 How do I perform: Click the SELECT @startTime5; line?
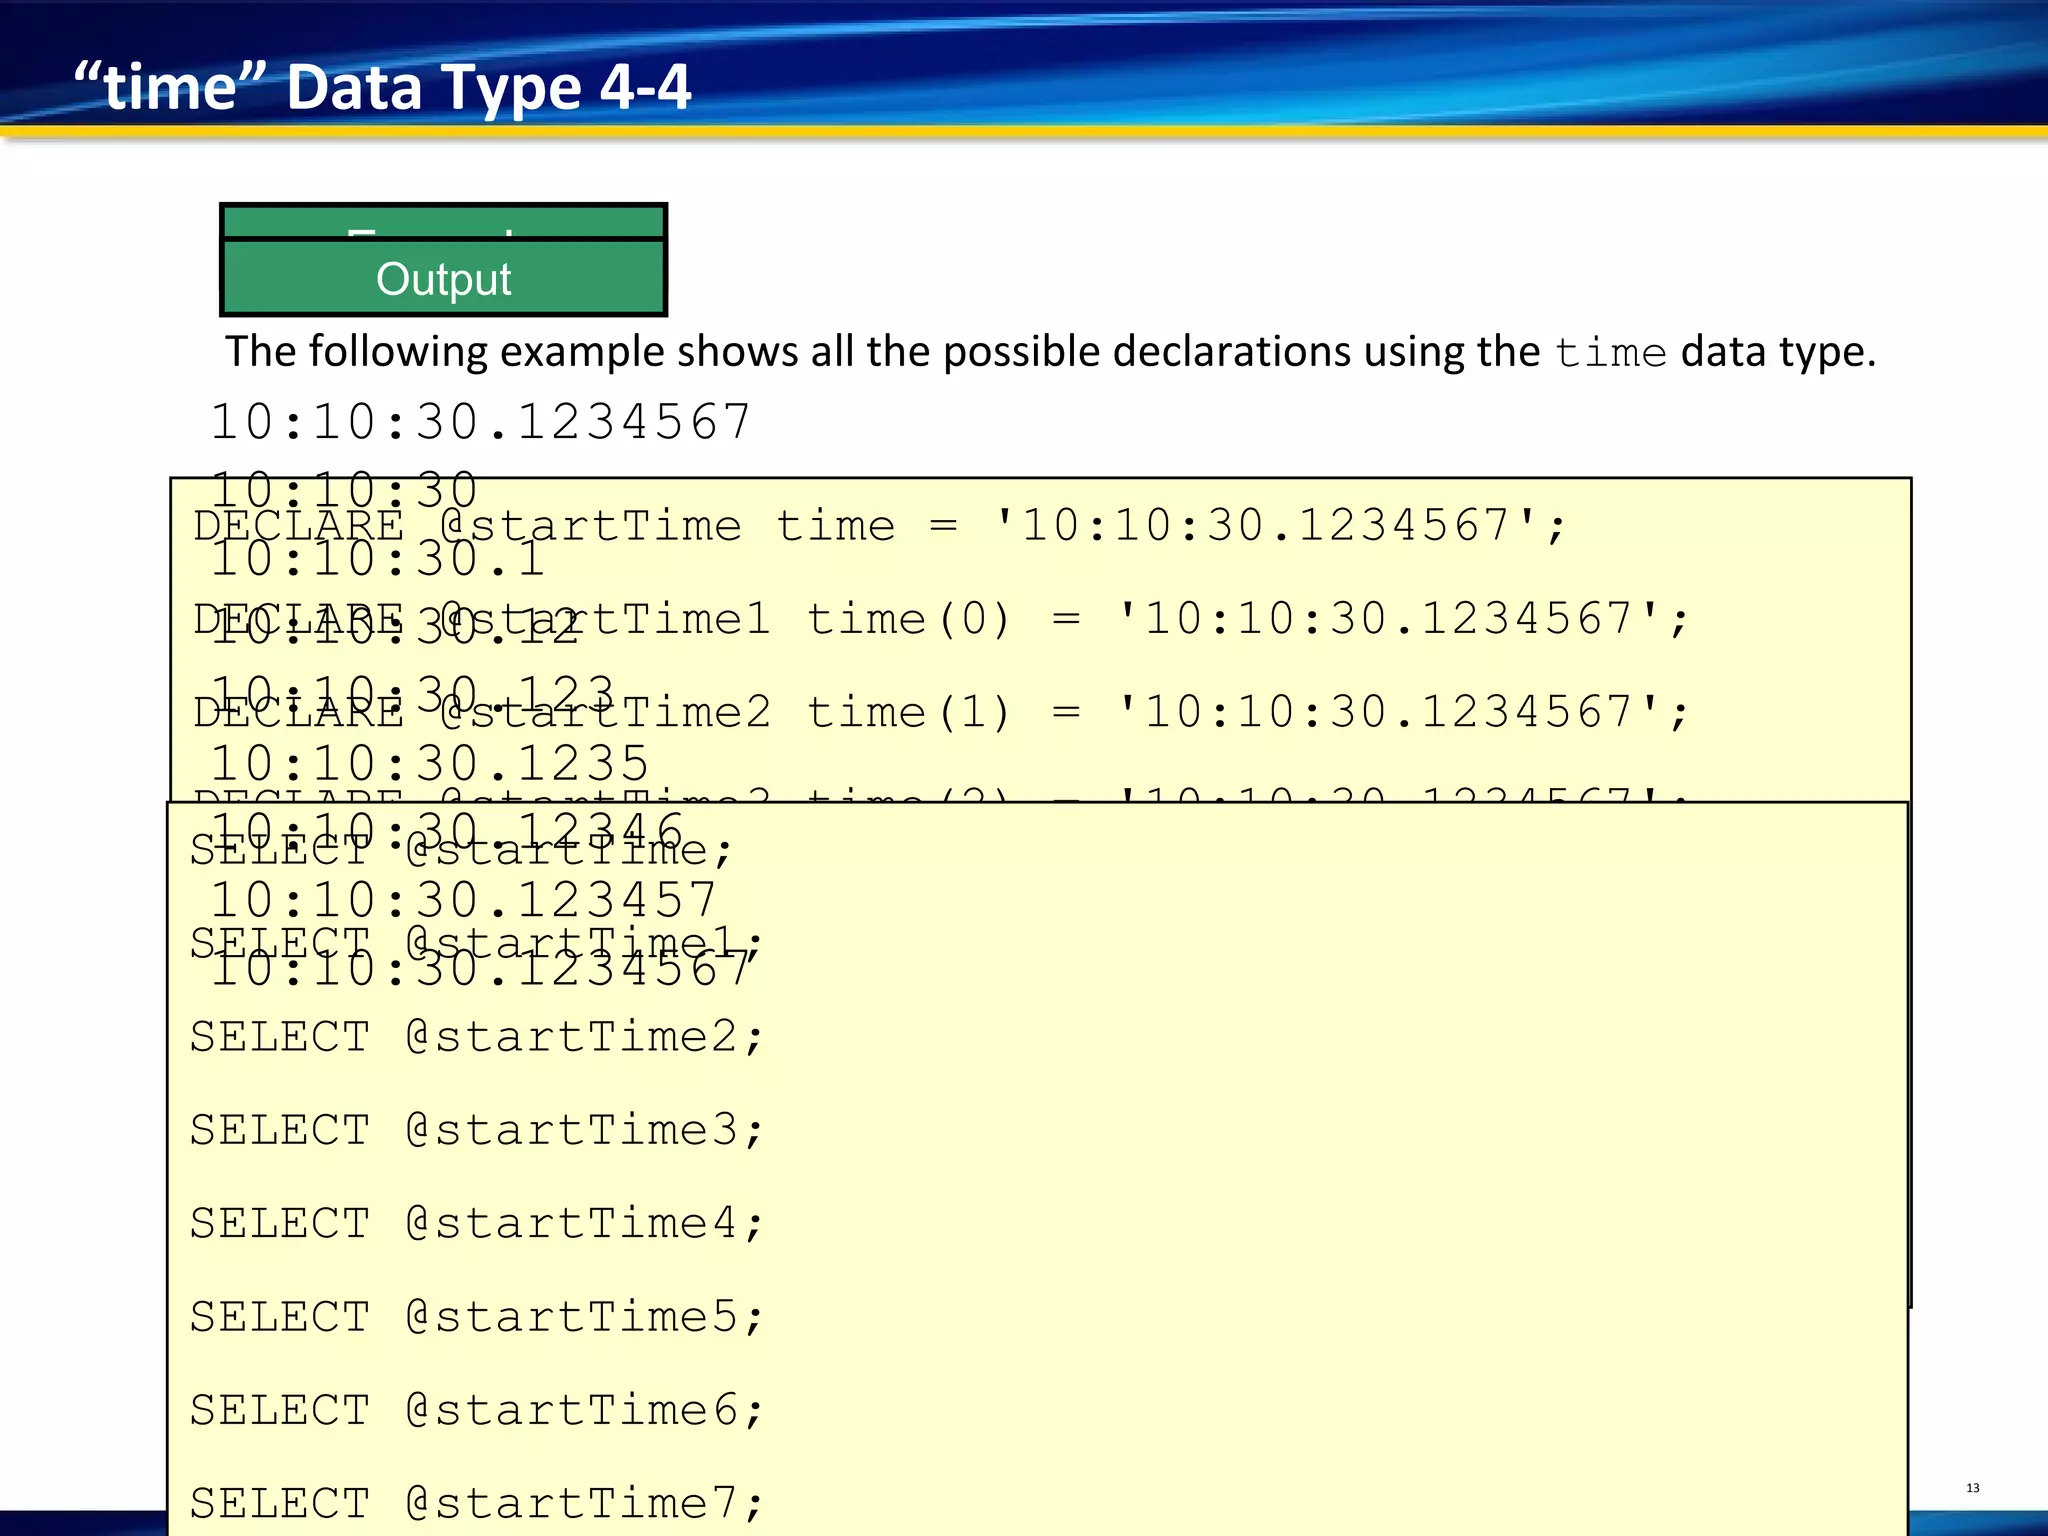pos(477,1317)
